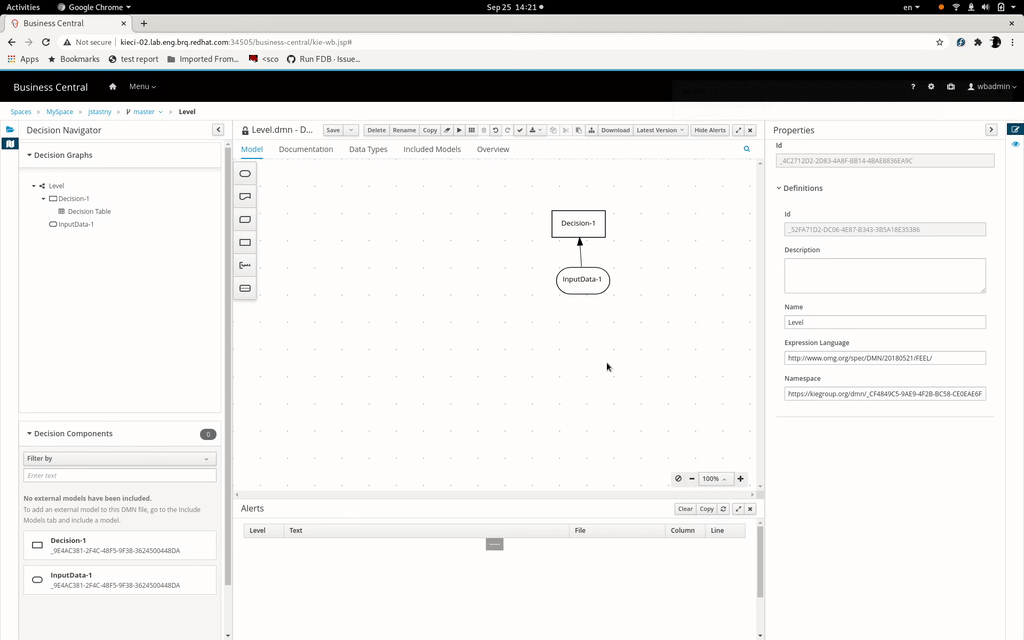Select the Decision Service palette shape
This screenshot has width=1024, height=640.
click(245, 289)
